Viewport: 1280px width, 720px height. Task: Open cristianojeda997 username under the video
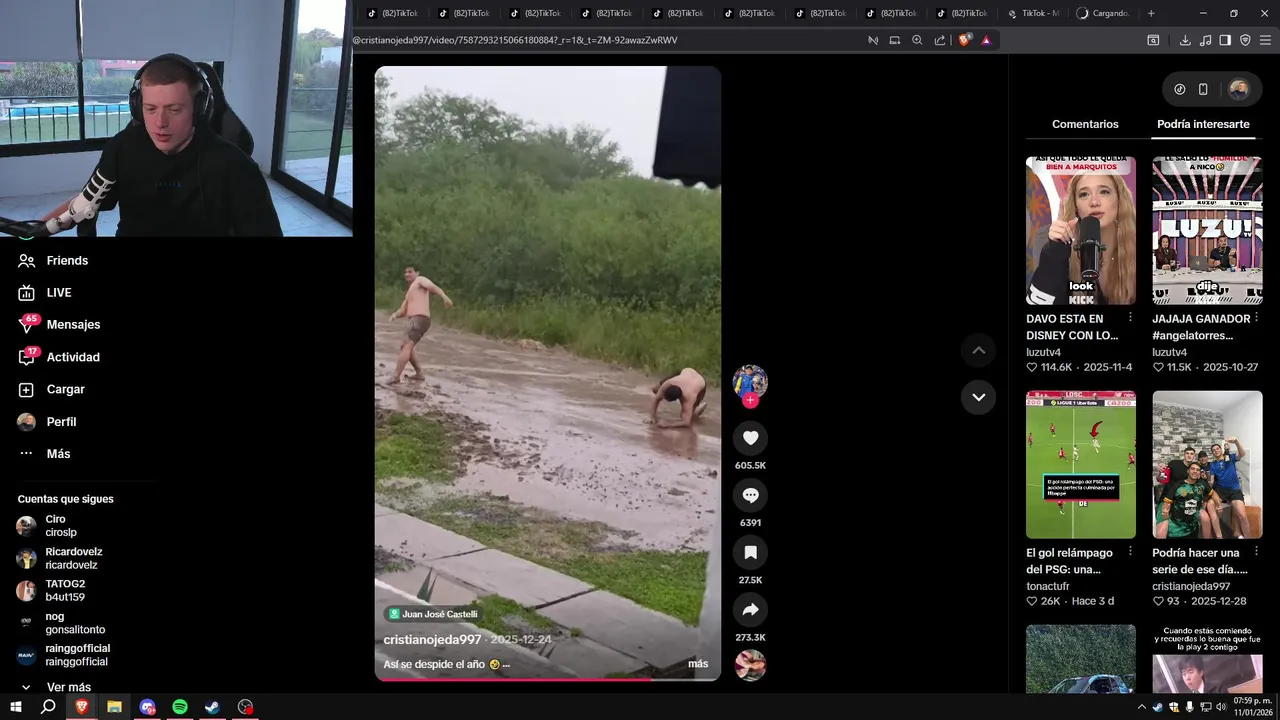tap(433, 639)
